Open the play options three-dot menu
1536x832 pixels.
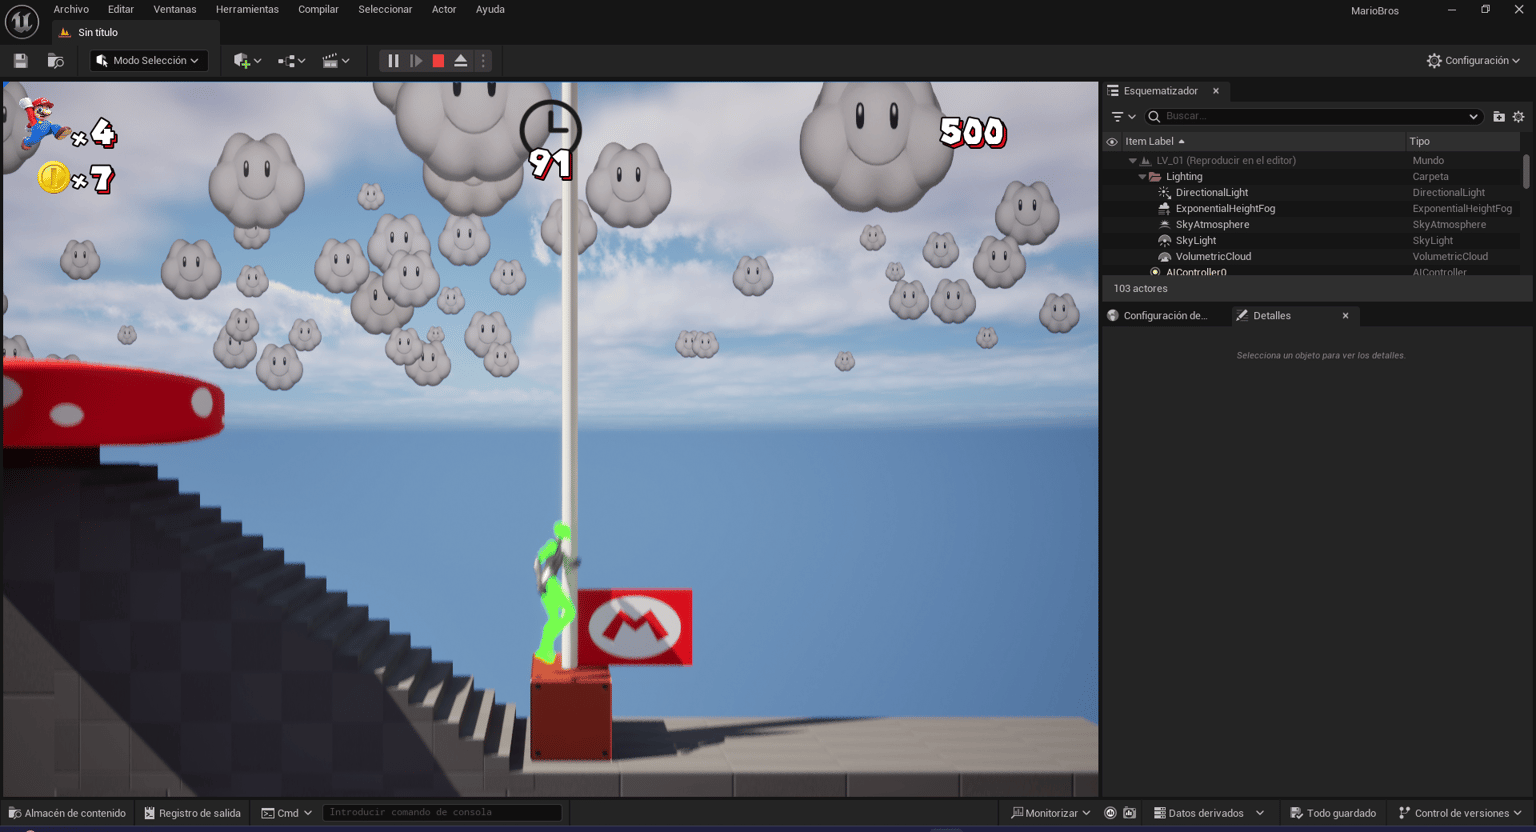[483, 61]
